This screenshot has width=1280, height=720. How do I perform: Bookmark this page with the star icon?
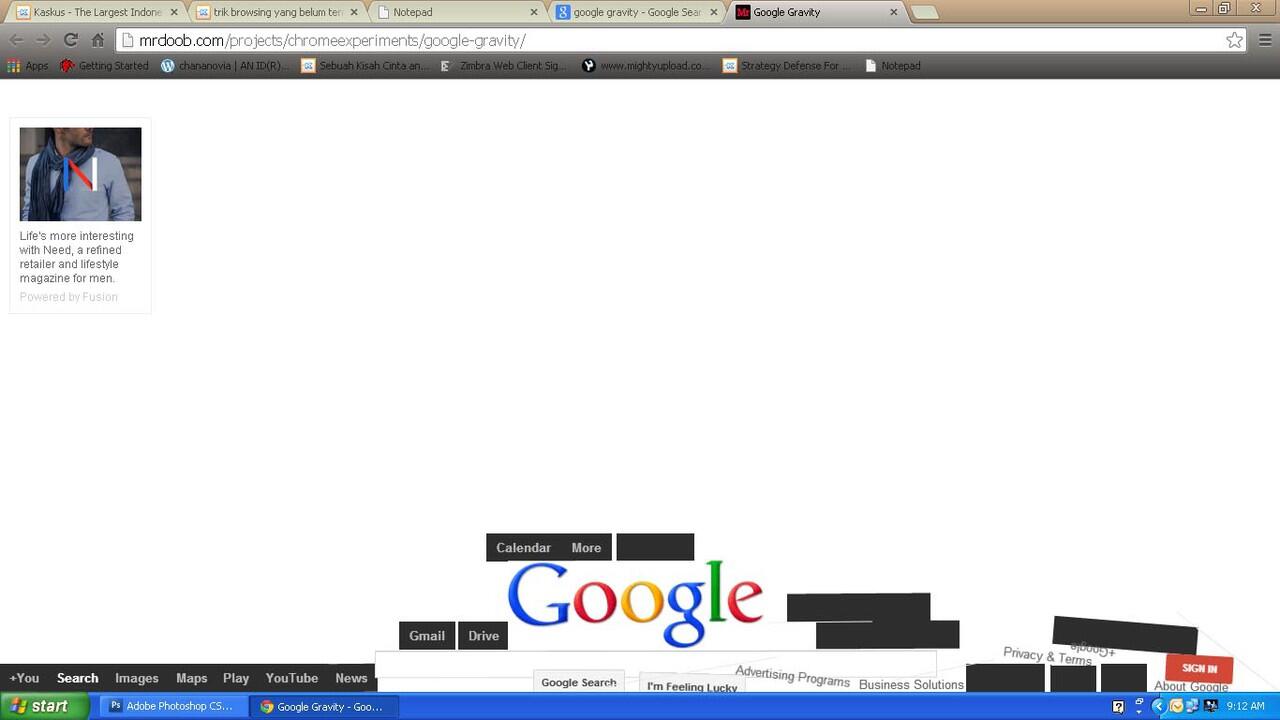click(x=1234, y=40)
